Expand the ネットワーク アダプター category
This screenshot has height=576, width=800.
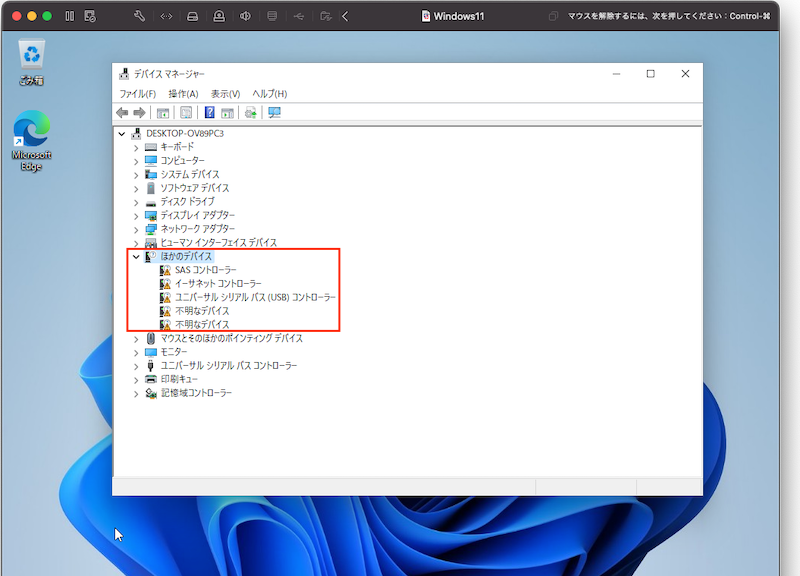pos(136,230)
